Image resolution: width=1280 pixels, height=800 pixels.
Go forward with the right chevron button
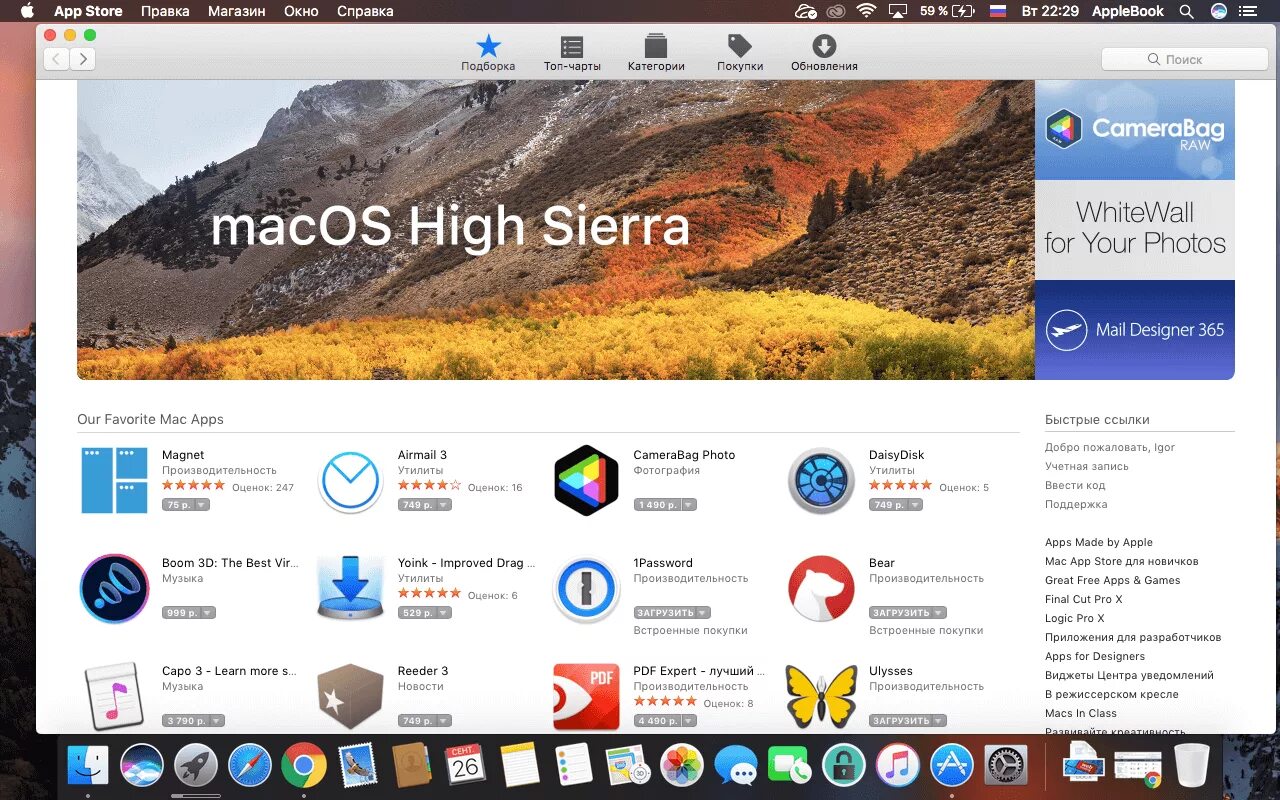click(83, 59)
